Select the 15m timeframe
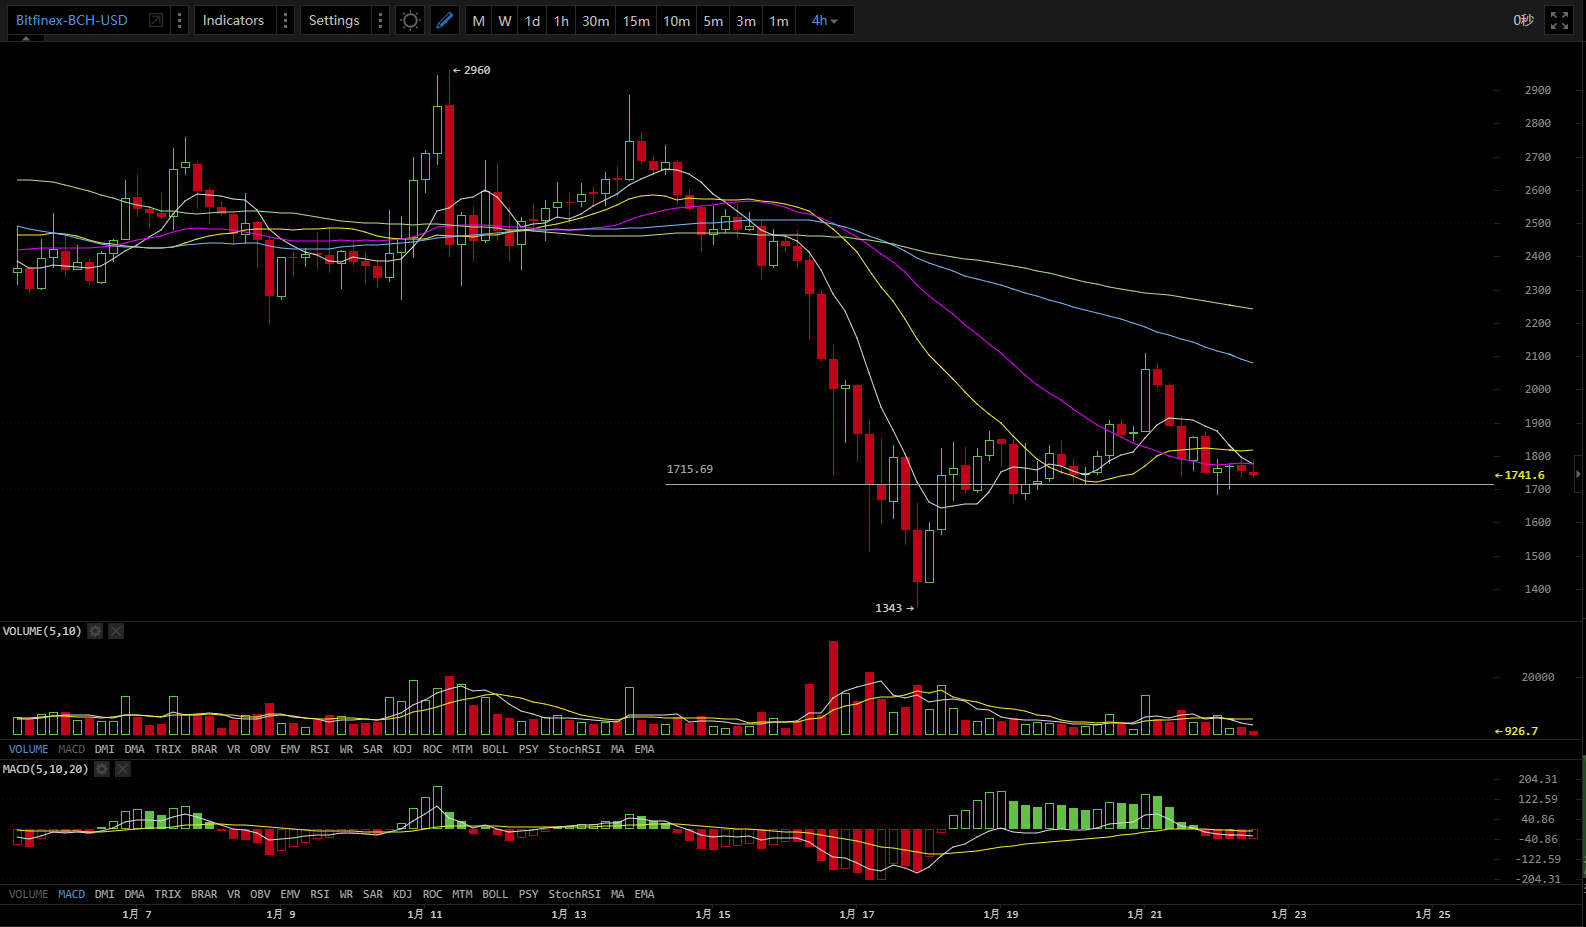 (636, 20)
